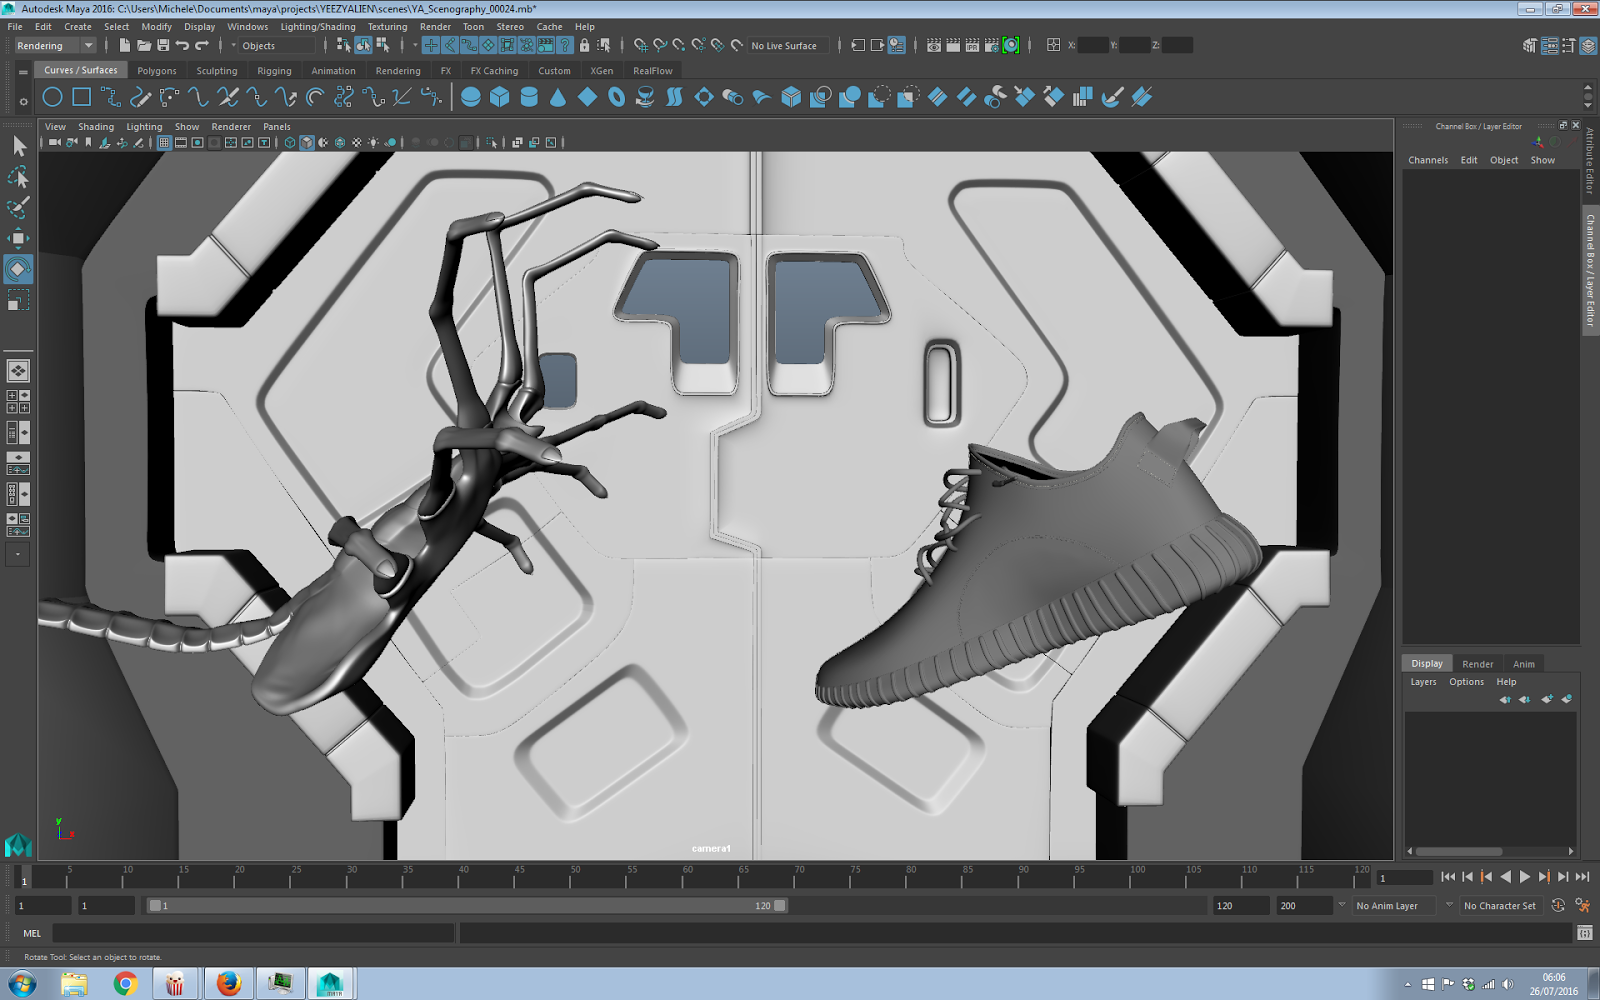1600x1000 pixels.
Task: Click the Play Forward playback button
Action: (1525, 877)
